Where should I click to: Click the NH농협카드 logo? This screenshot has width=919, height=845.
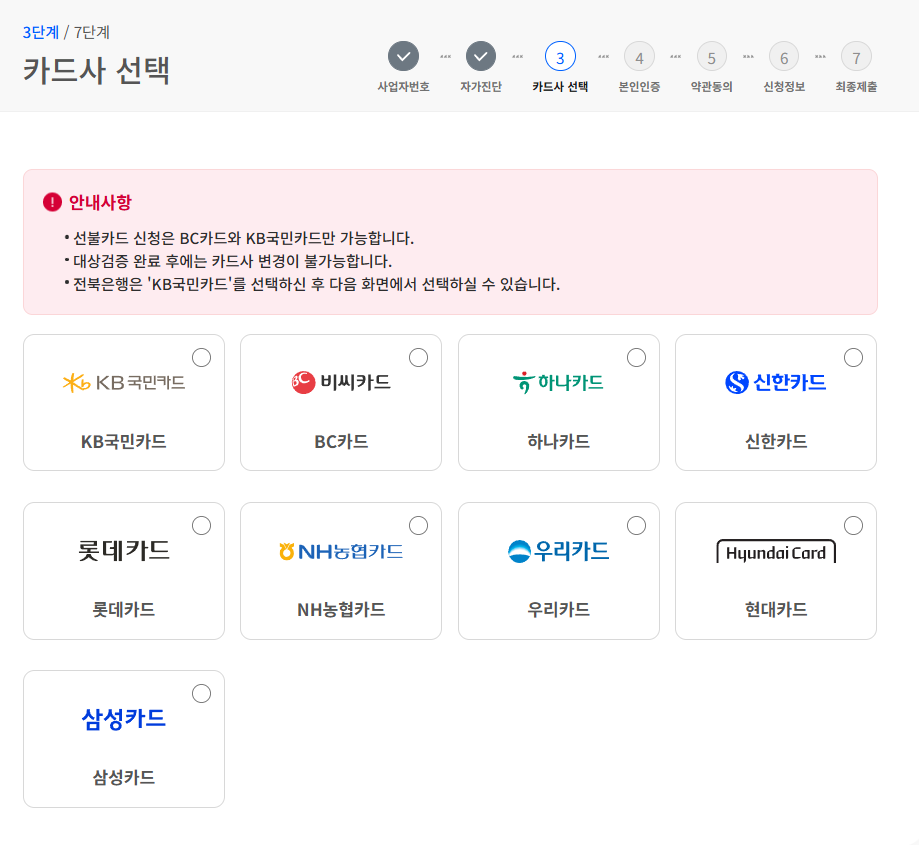coord(341,551)
